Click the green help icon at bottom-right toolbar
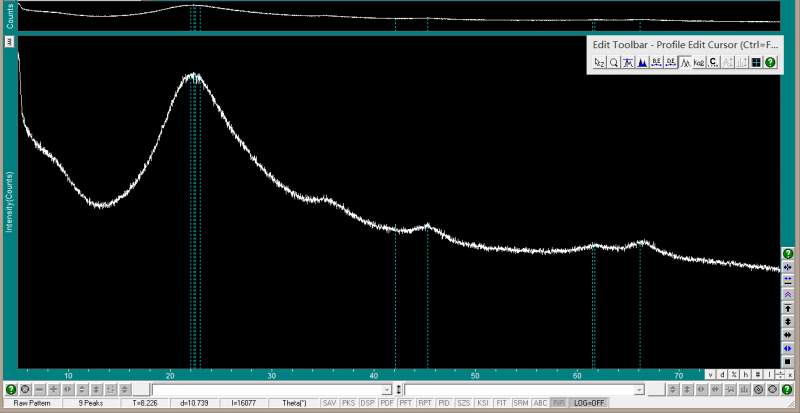 [x=787, y=390]
